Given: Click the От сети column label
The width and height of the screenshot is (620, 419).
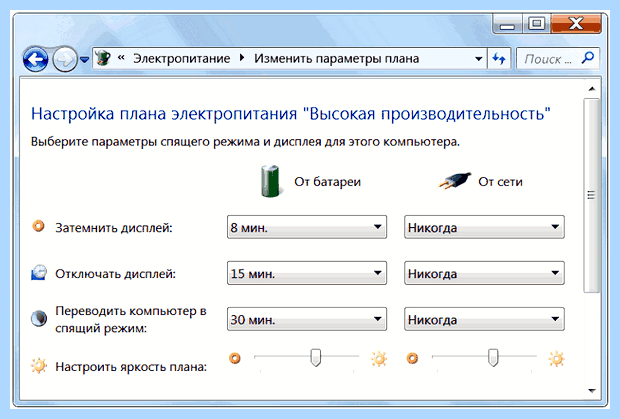Looking at the screenshot, I should coord(500,182).
